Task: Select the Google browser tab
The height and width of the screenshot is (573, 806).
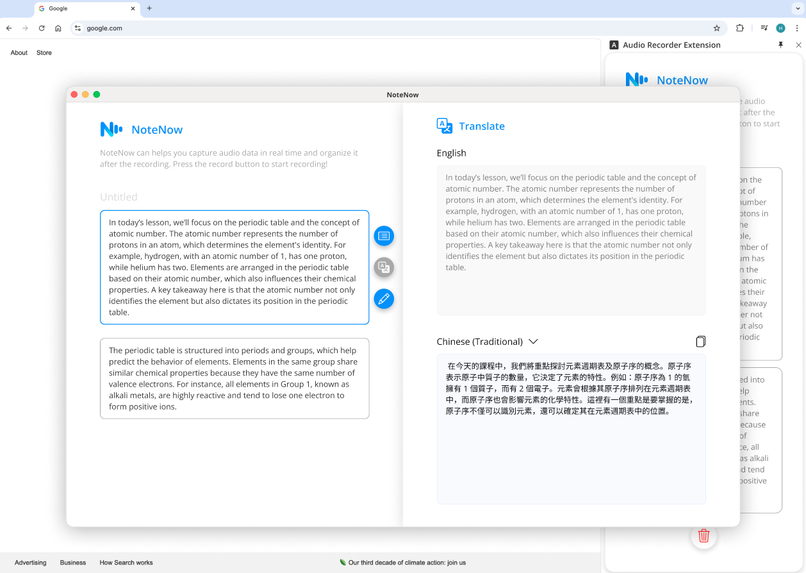Action: pos(87,9)
